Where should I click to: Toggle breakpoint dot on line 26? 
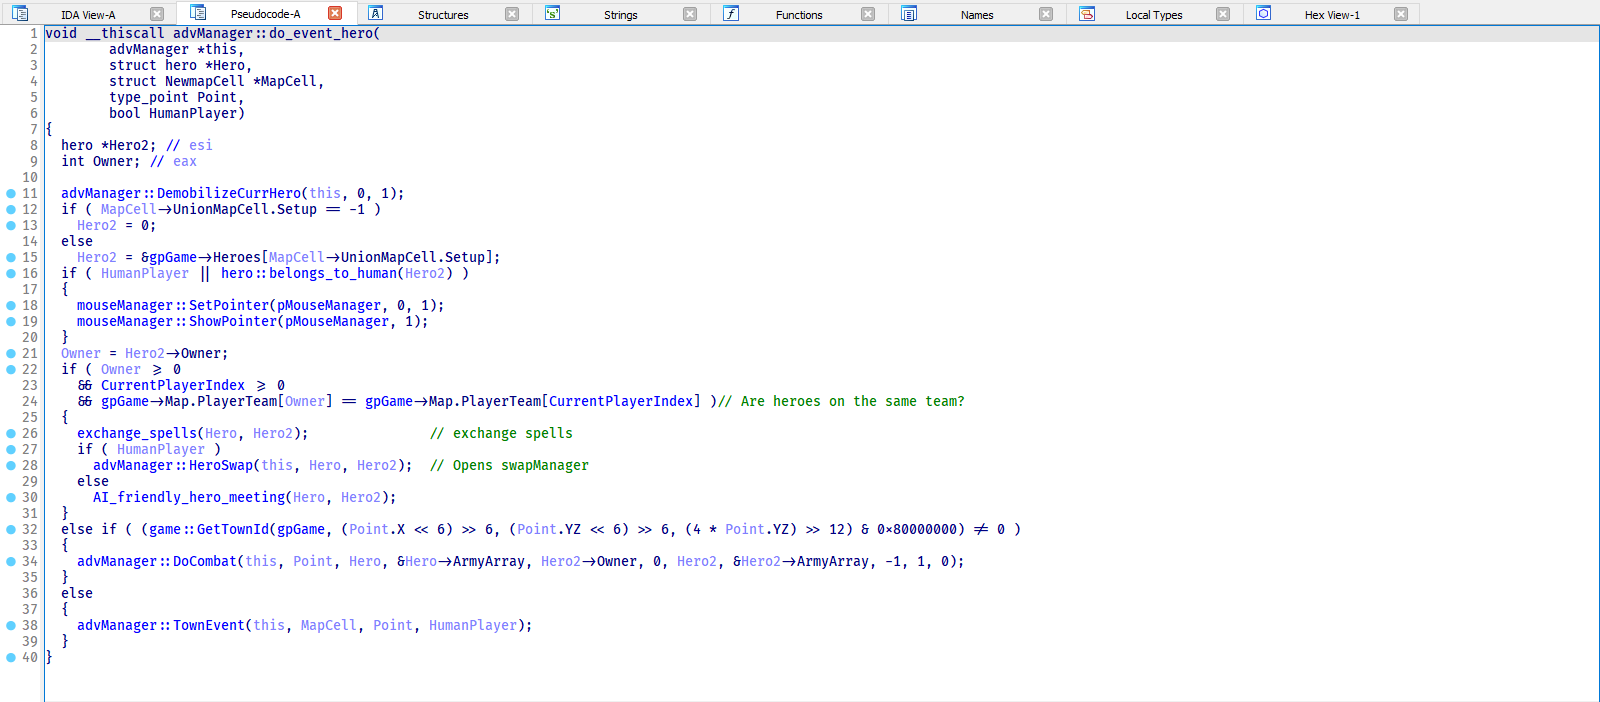(x=11, y=433)
